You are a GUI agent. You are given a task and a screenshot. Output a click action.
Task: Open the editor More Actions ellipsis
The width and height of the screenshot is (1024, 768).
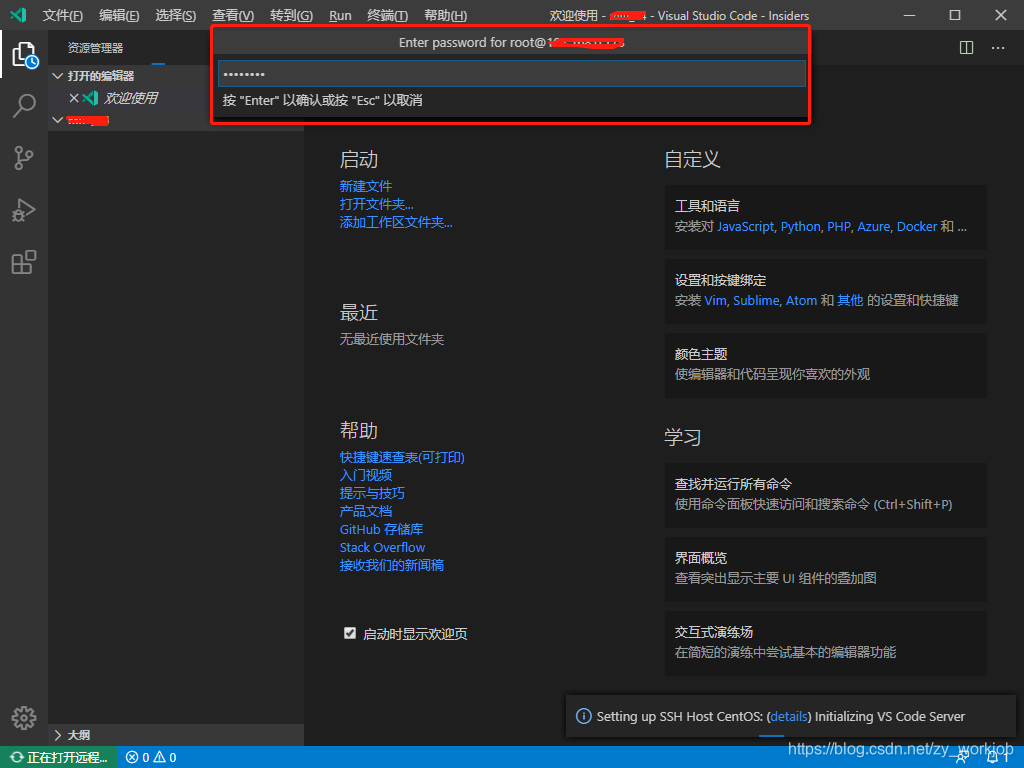tap(998, 48)
